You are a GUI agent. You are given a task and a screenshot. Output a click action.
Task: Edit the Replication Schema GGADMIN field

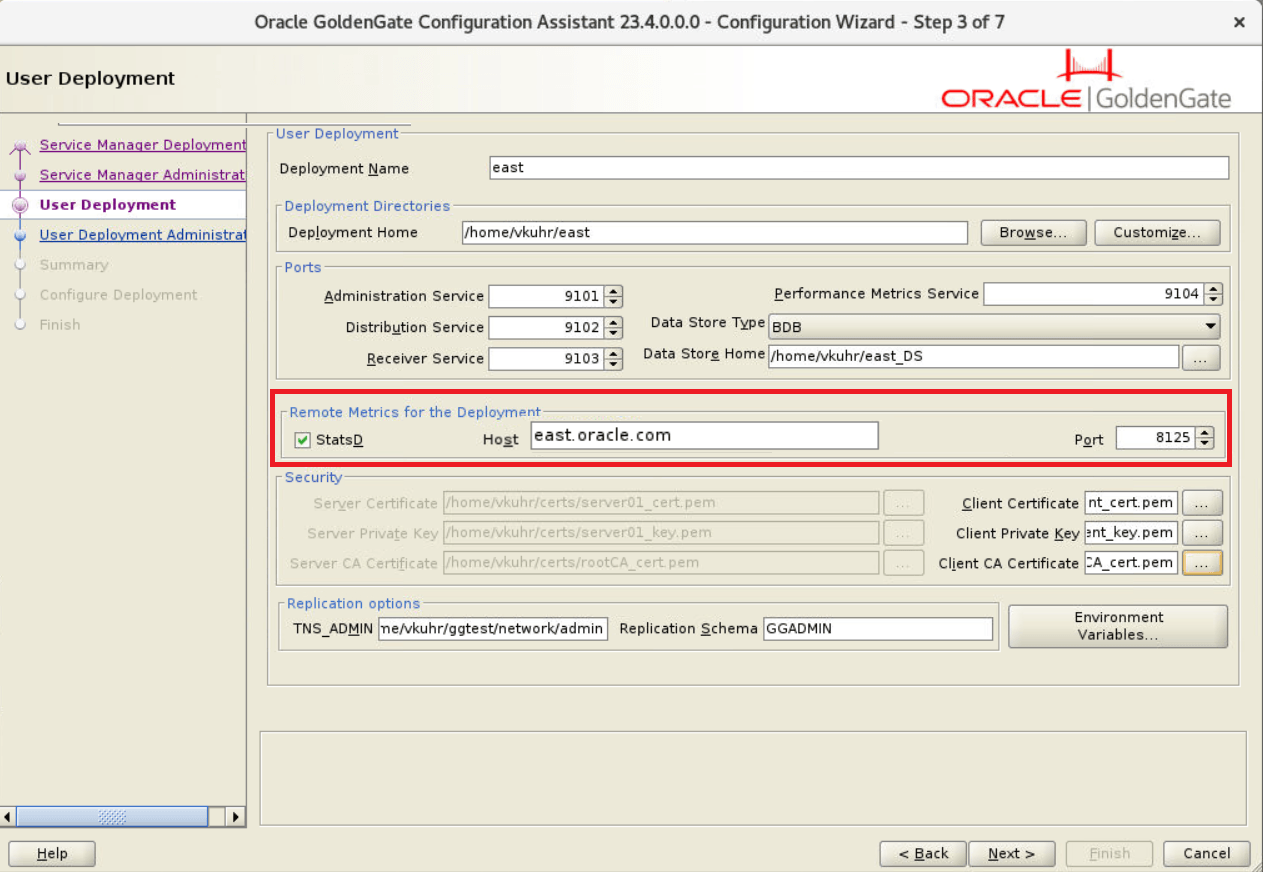click(x=877, y=628)
